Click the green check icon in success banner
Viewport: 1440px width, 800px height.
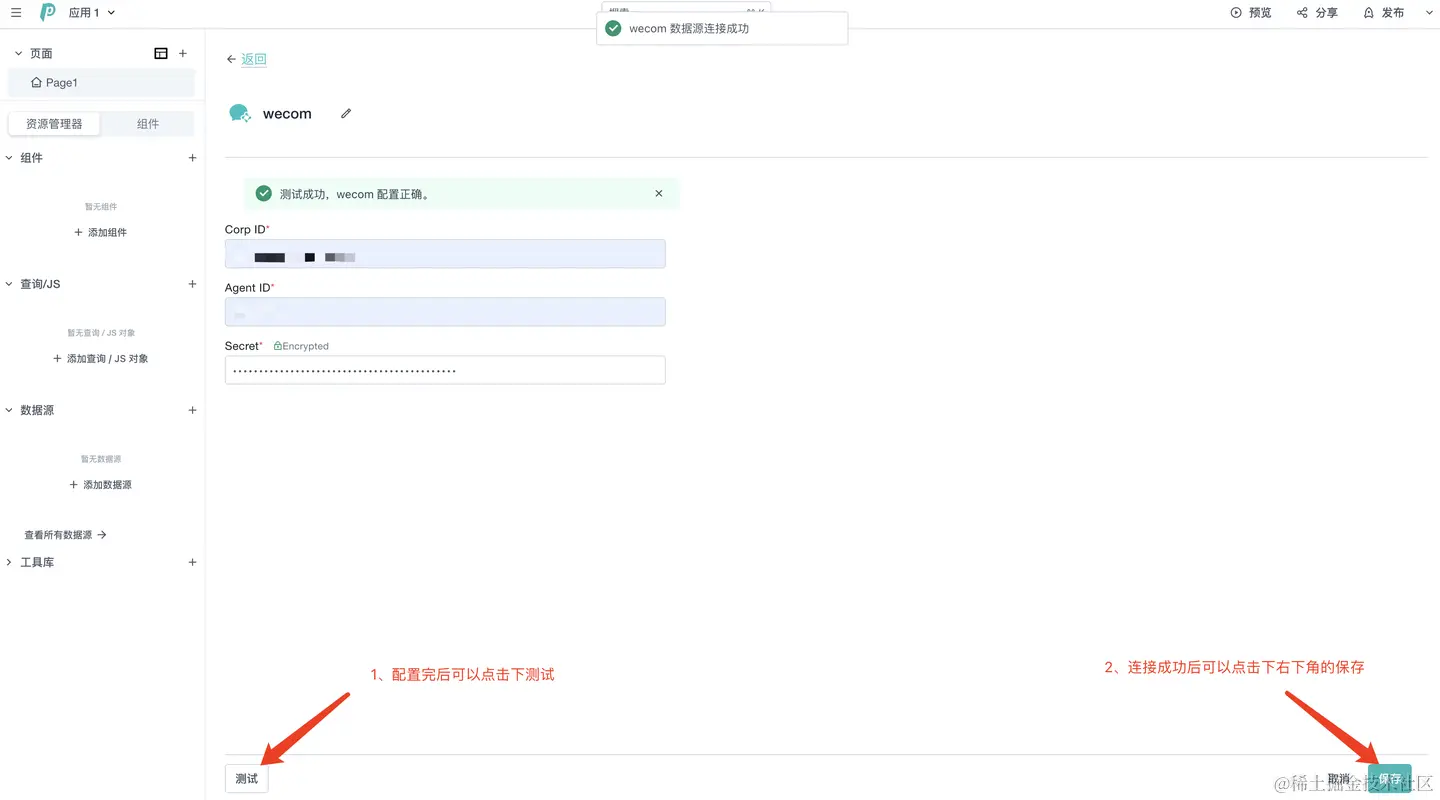point(264,194)
